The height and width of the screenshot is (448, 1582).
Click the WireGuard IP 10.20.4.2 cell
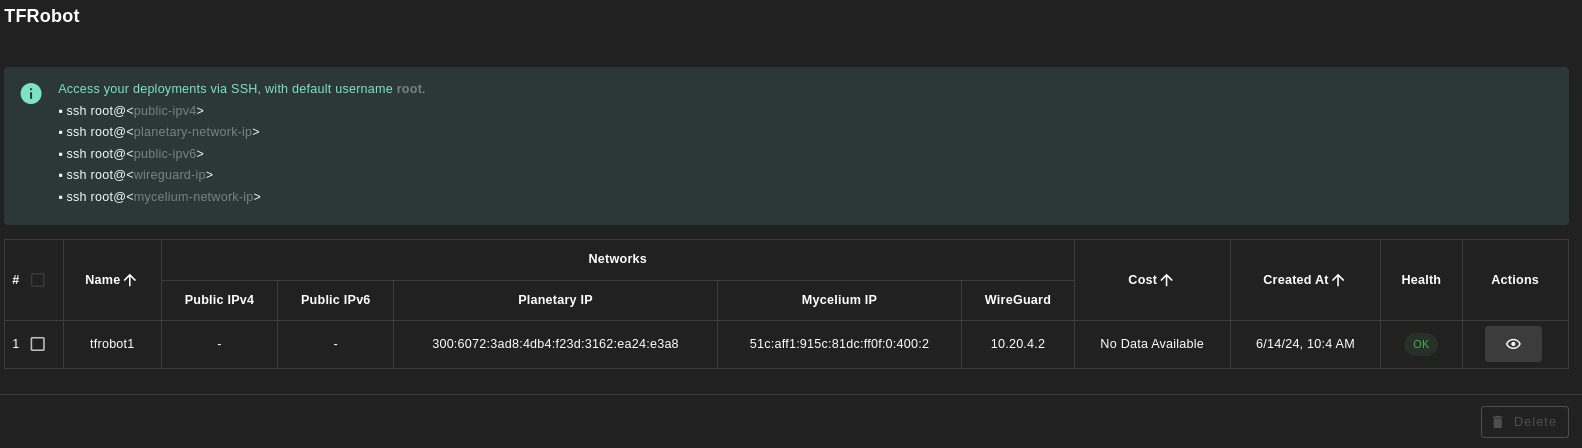tap(1018, 344)
